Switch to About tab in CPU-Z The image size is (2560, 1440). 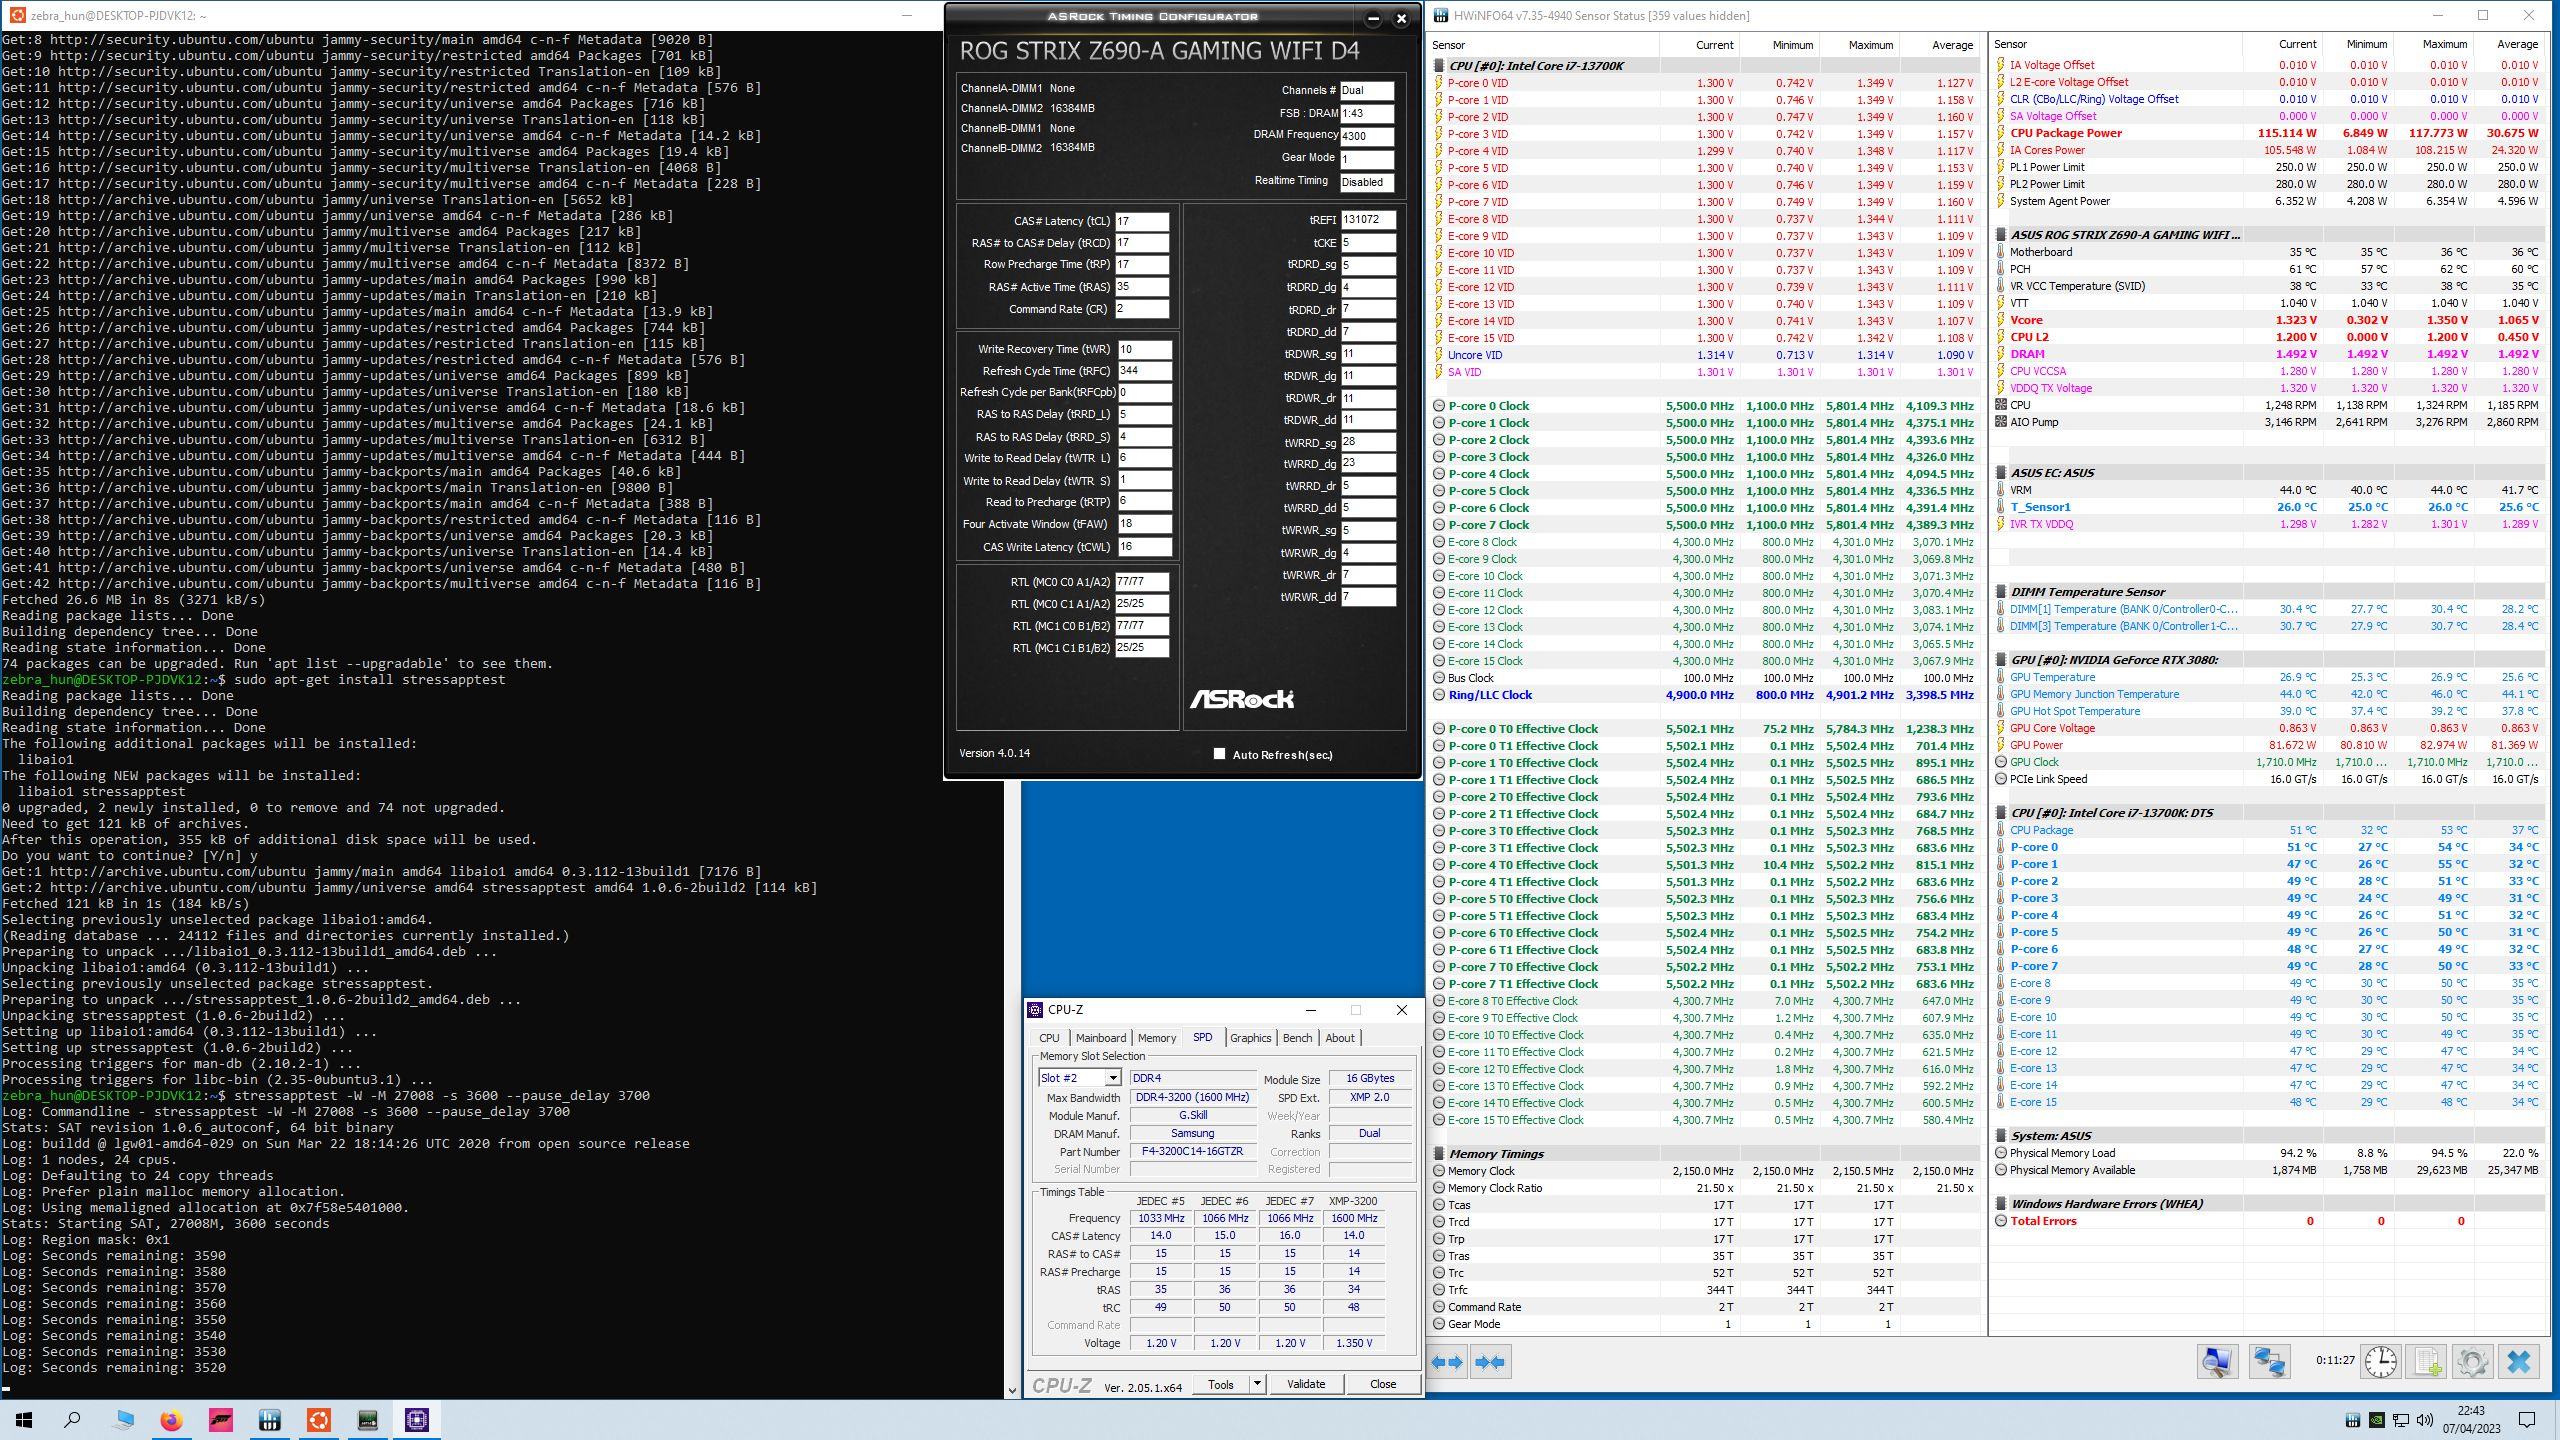point(1340,1038)
